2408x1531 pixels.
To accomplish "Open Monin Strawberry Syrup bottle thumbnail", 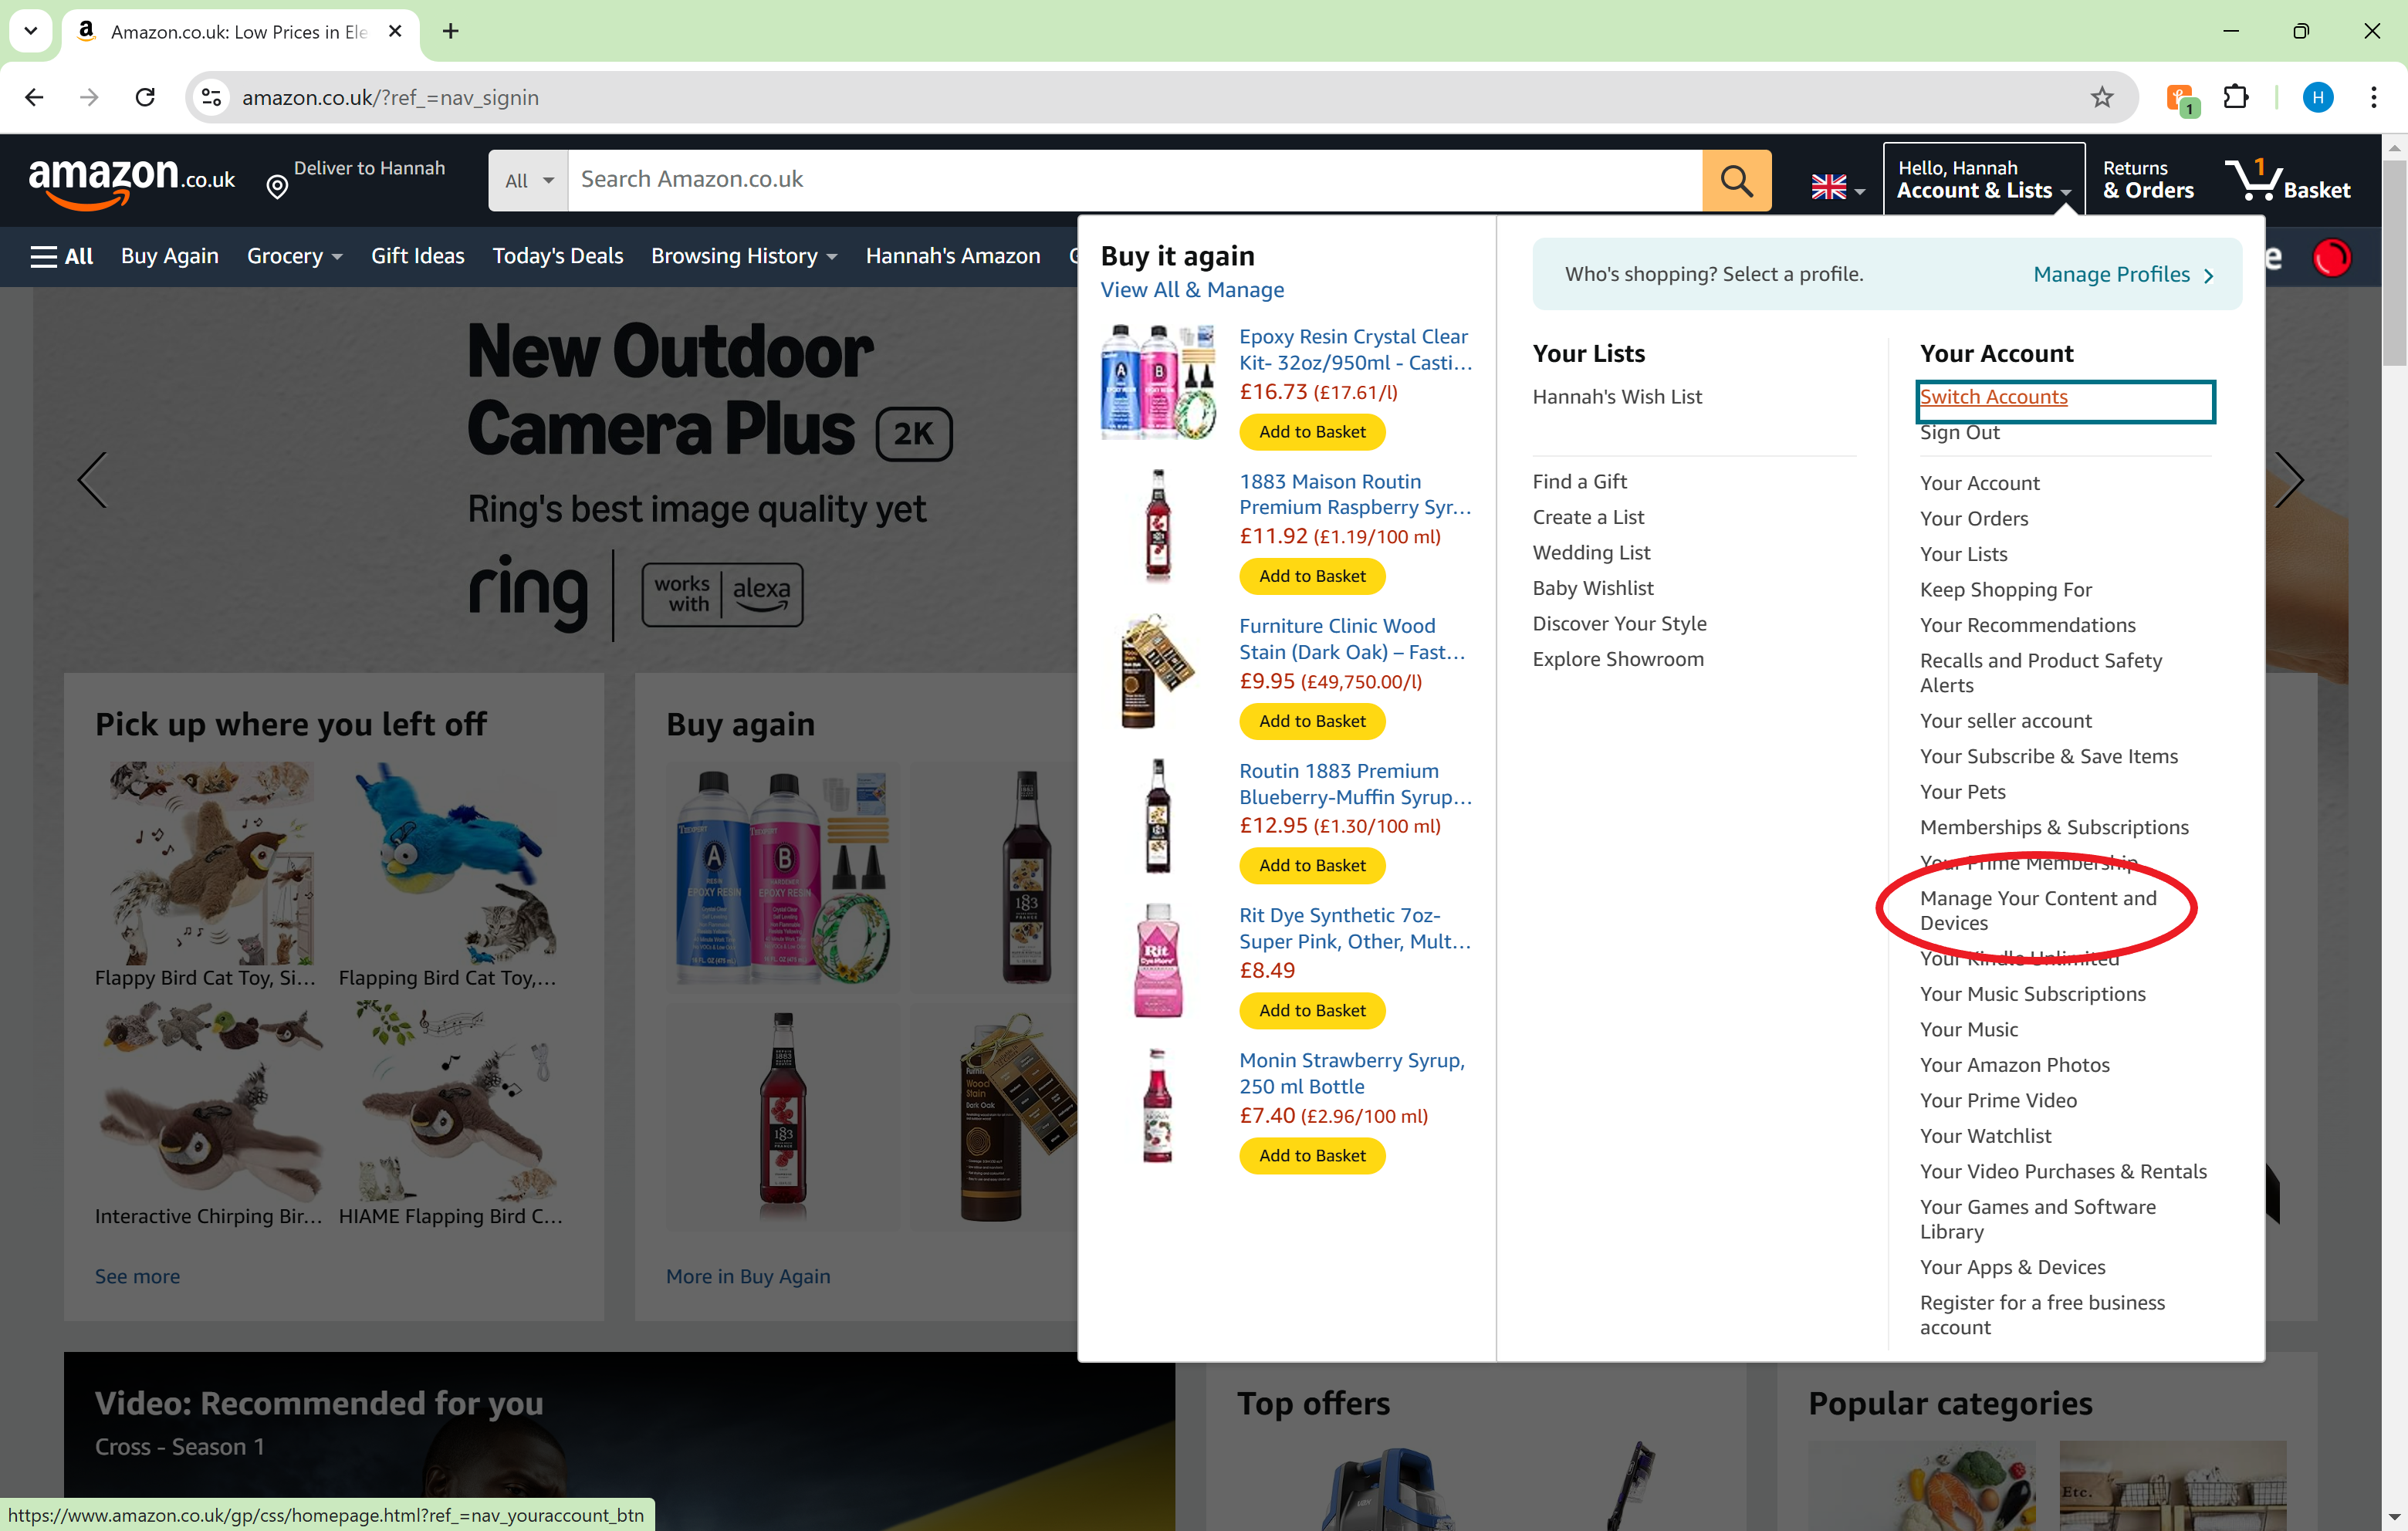I will pos(1157,1106).
